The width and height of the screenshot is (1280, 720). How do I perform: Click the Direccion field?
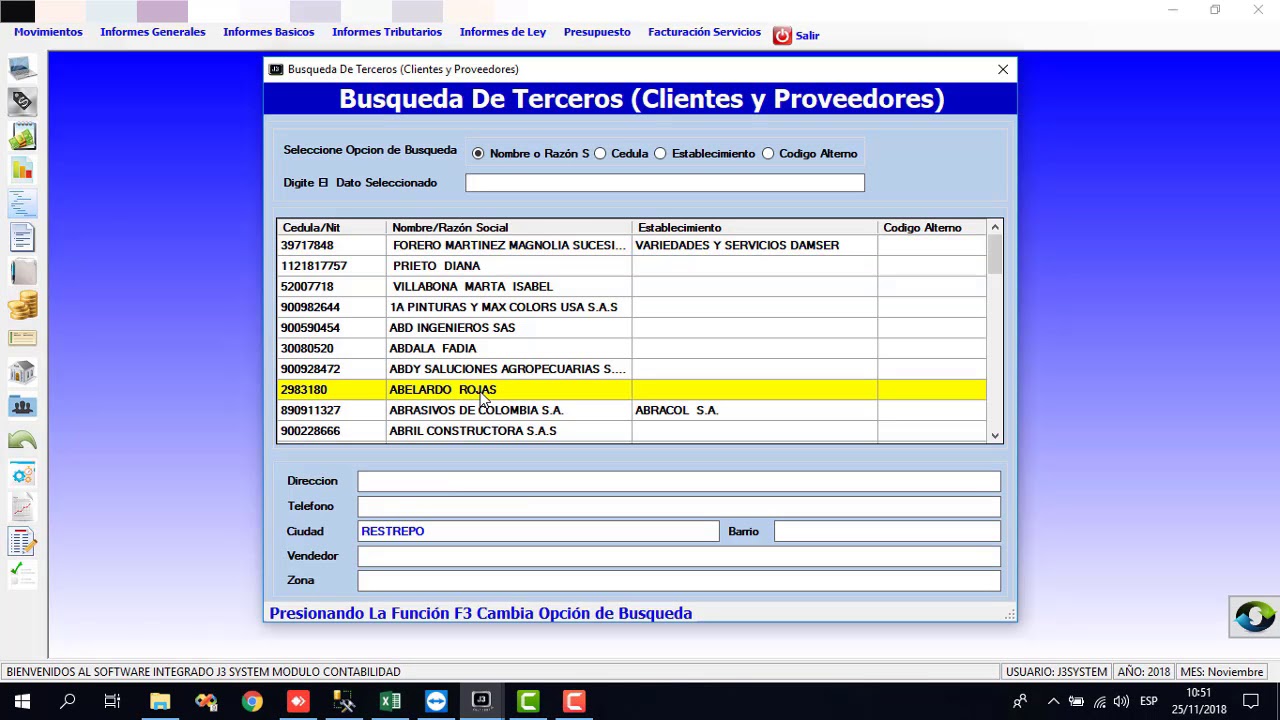point(679,481)
